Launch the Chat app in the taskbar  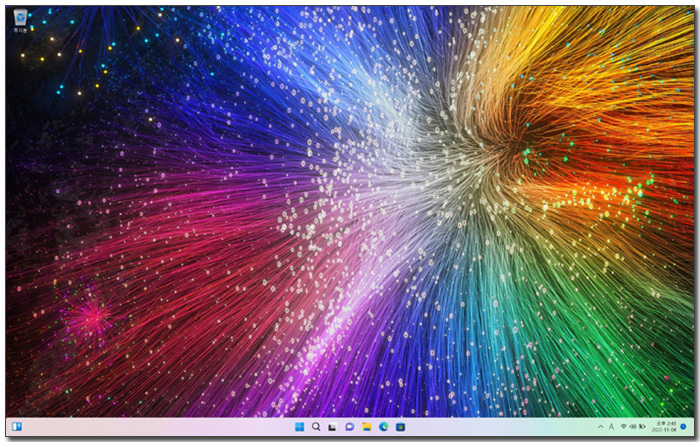pos(350,427)
